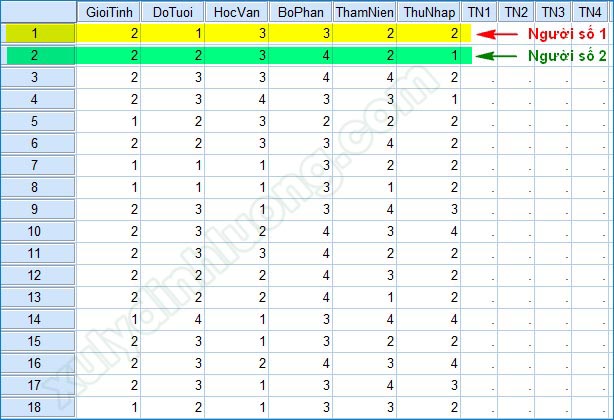Select the HocVan cell in row 4

(236, 99)
